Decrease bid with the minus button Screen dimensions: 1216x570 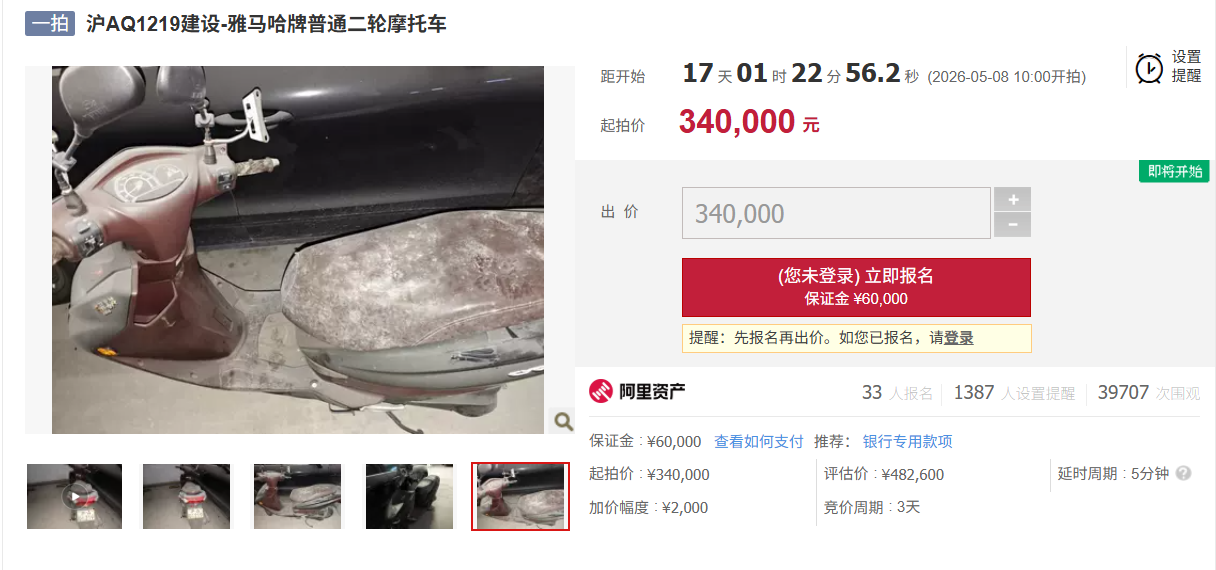[1012, 225]
